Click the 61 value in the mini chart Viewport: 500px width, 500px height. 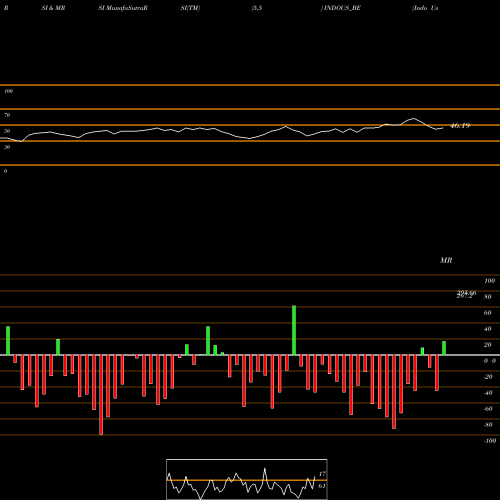pos(322,486)
